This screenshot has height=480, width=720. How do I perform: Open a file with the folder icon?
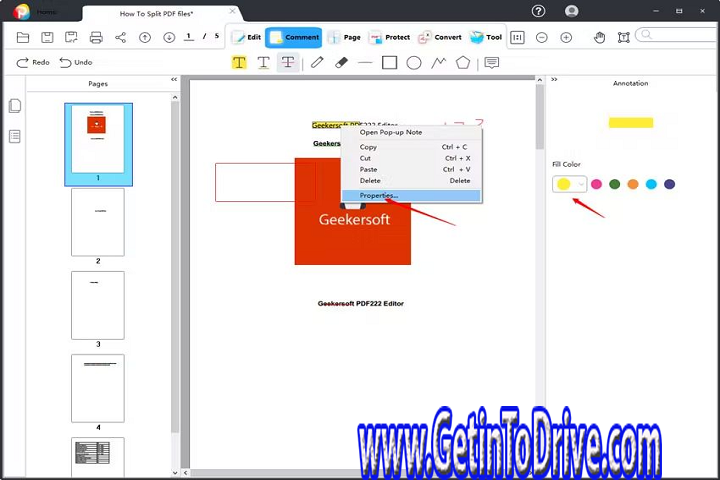tap(22, 37)
